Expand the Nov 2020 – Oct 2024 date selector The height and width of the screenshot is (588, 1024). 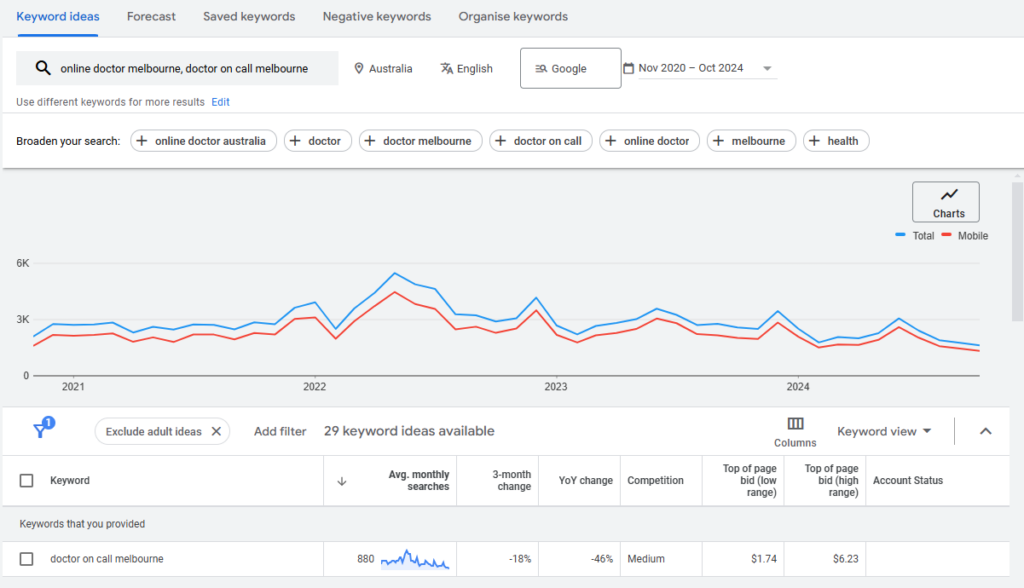766,67
